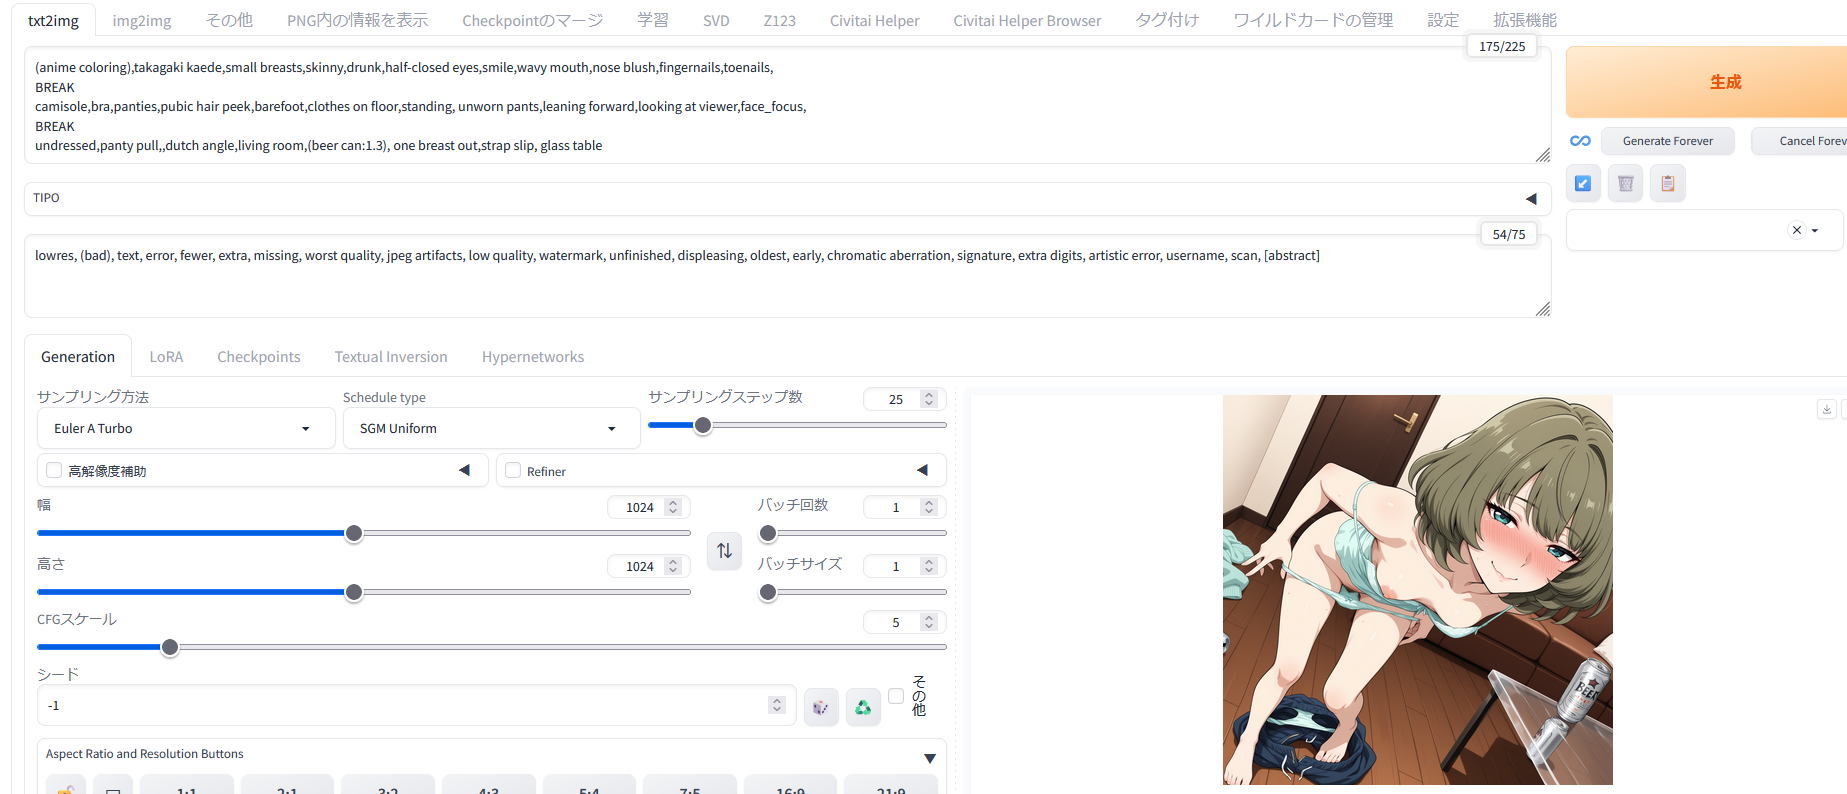Click the infinity loop icon beside Generate Forever
Image resolution: width=1847 pixels, height=794 pixels.
tap(1580, 141)
